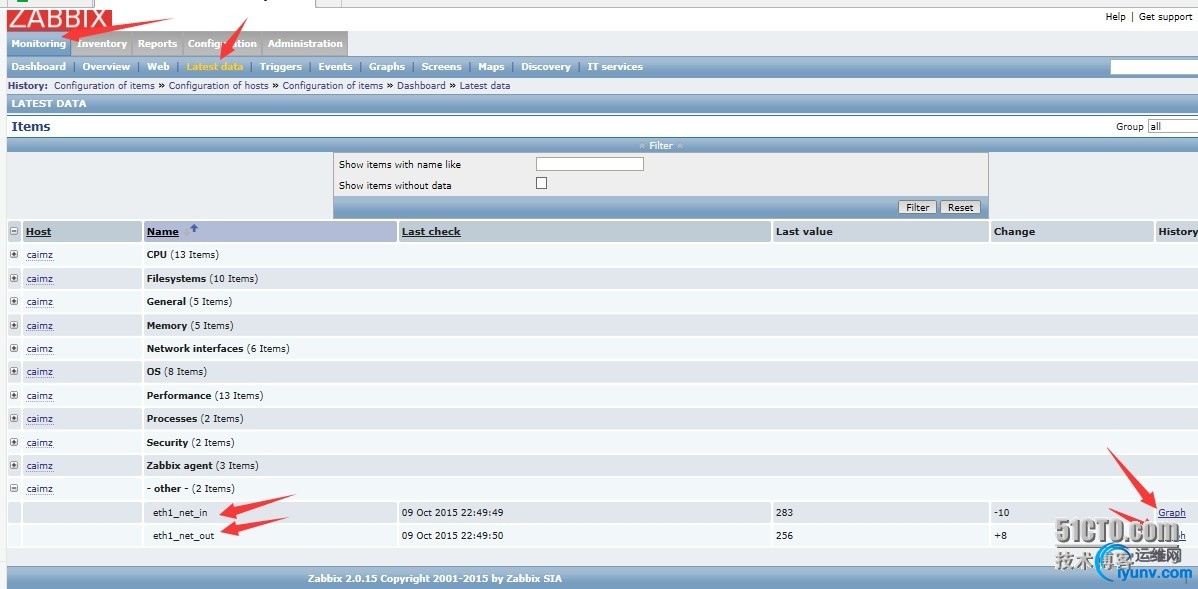
Task: Open the Inventory main tab
Action: pyautogui.click(x=102, y=44)
